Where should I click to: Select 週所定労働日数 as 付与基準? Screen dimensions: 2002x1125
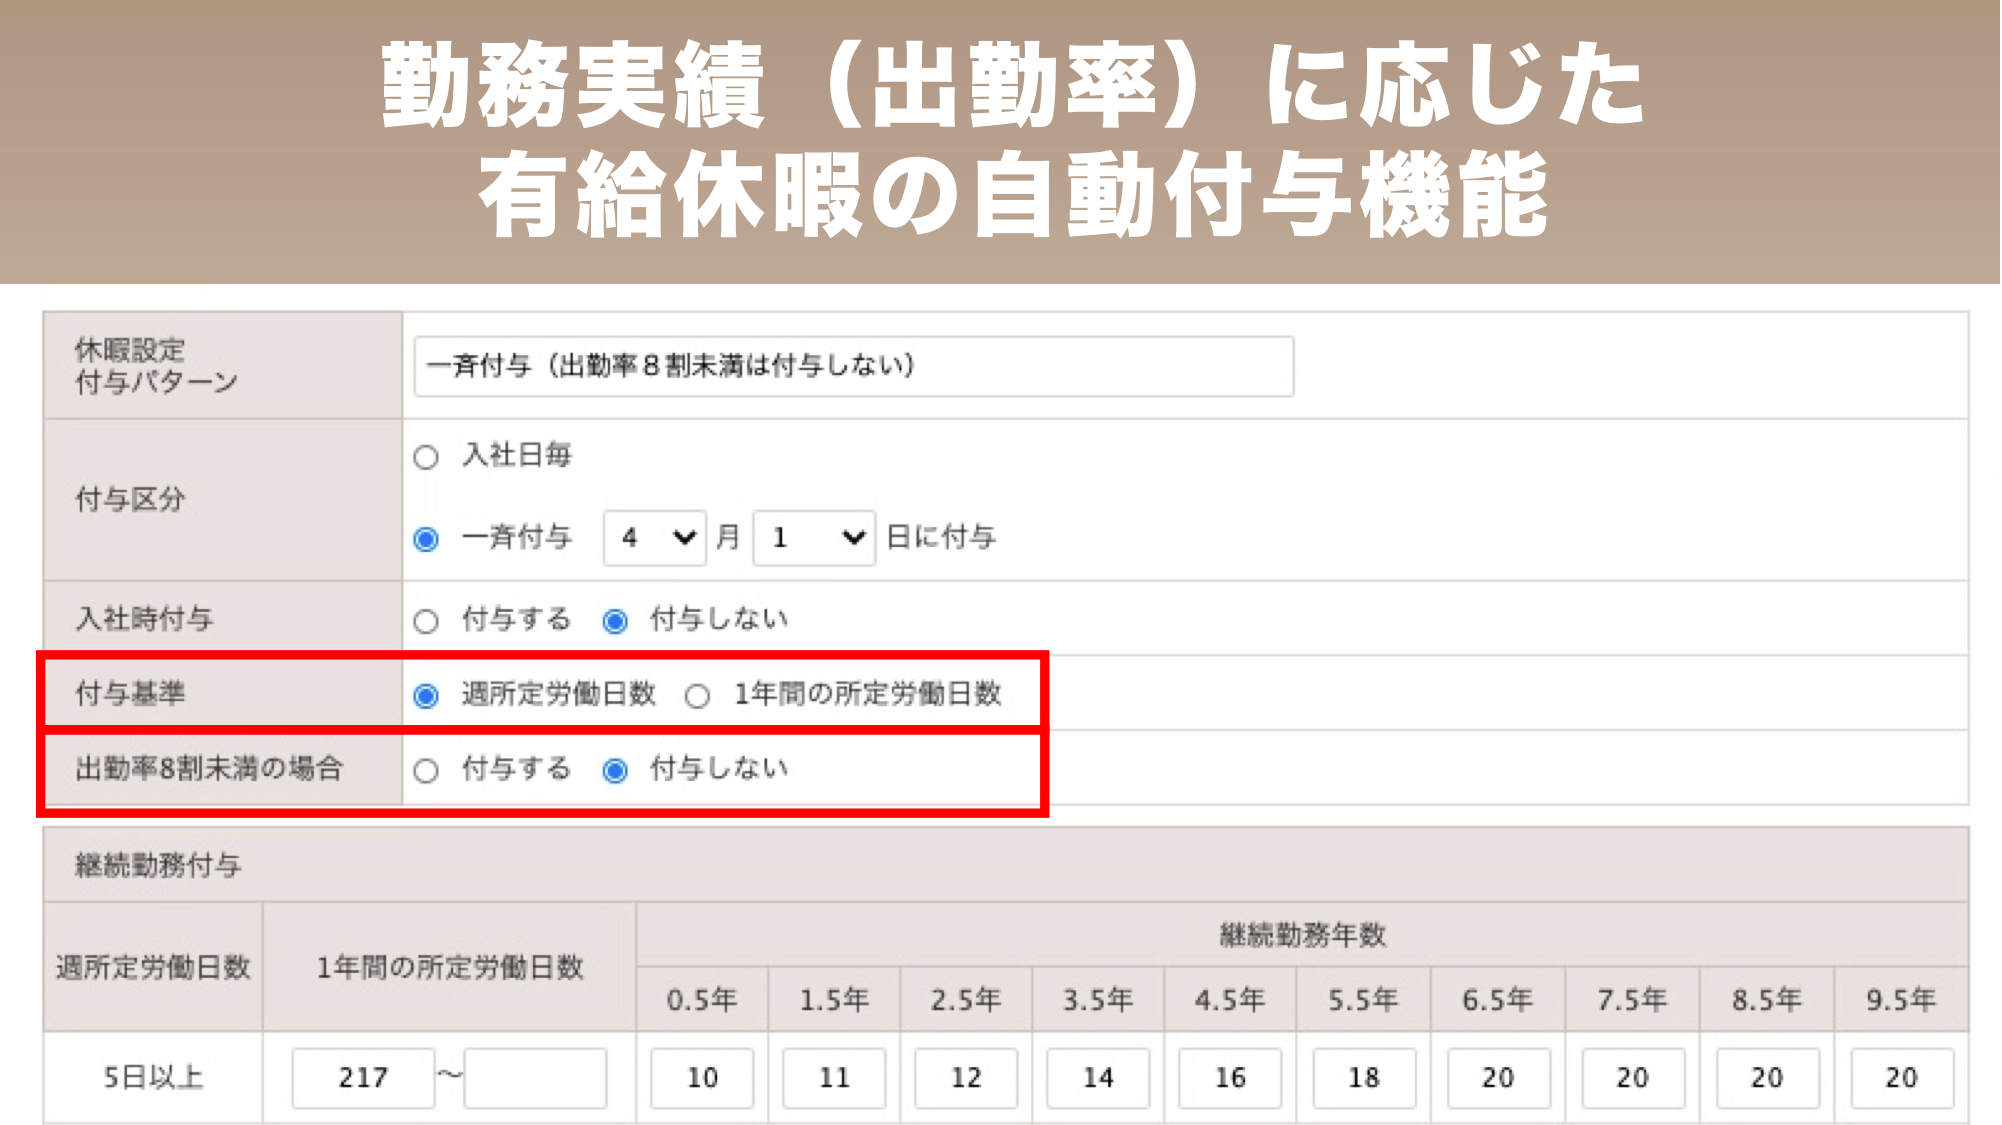(x=426, y=695)
